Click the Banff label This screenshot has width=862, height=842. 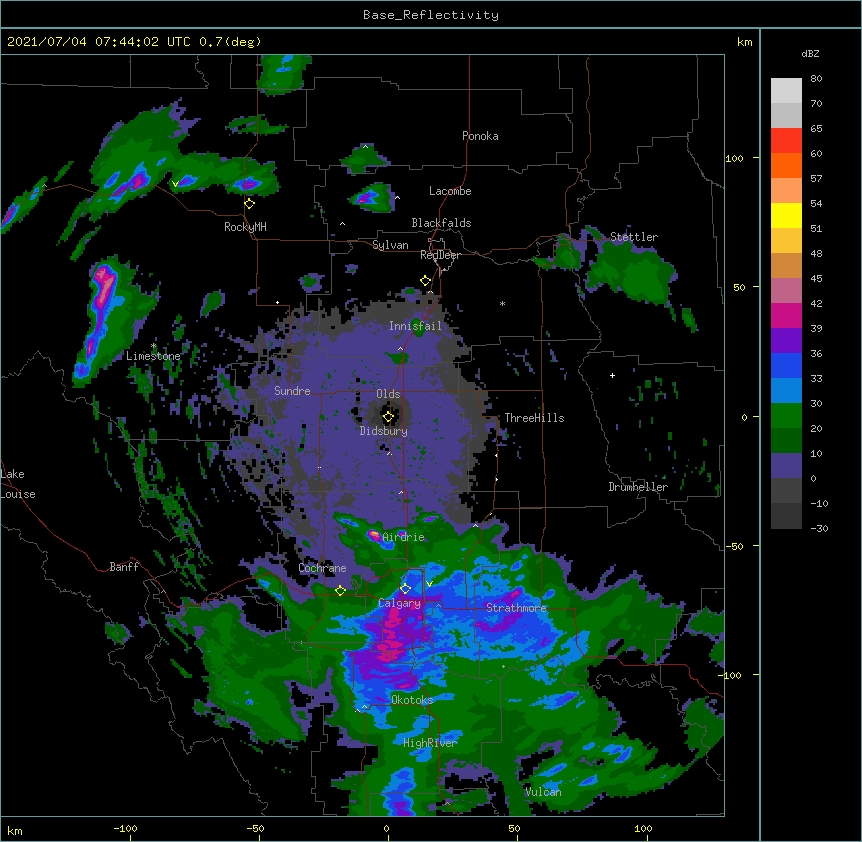tap(124, 567)
